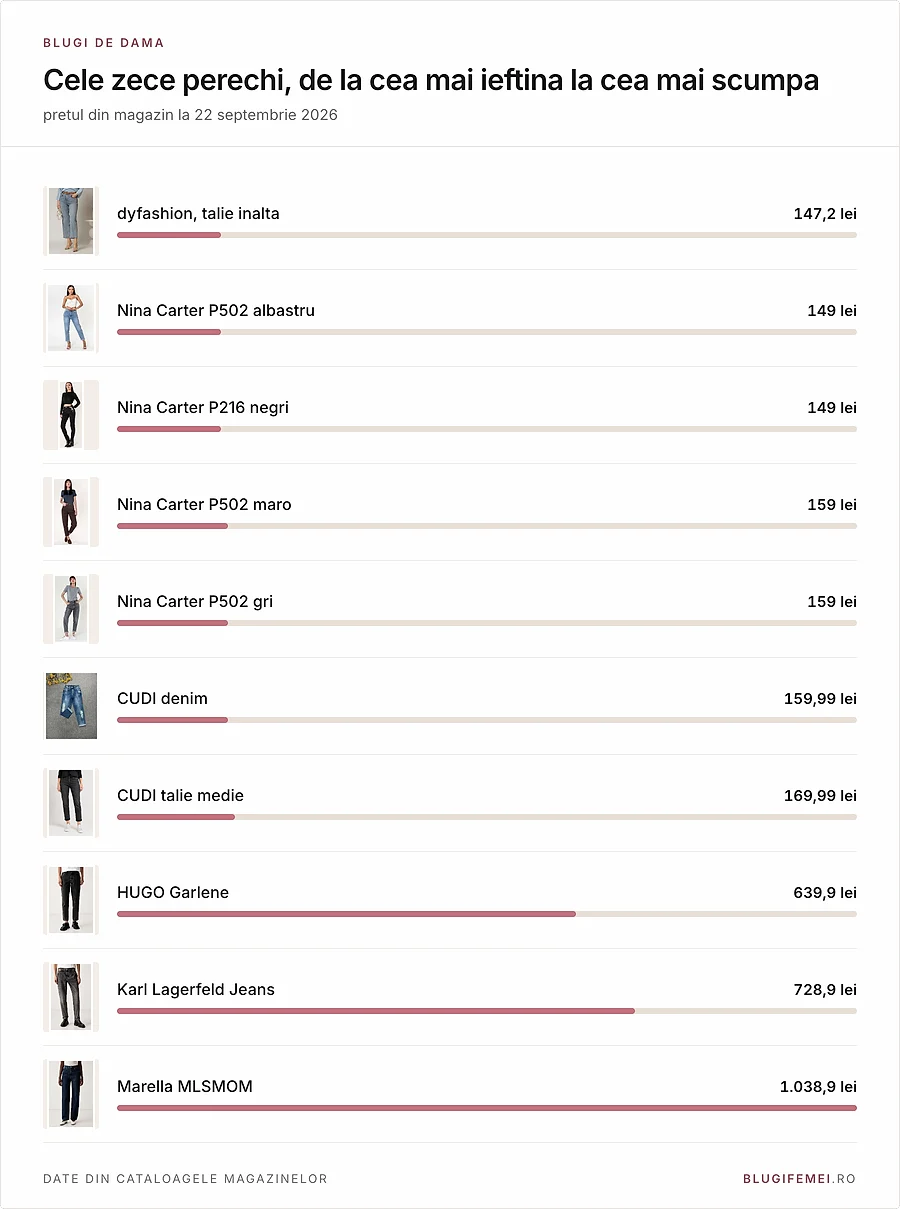This screenshot has width=900, height=1209.
Task: Visit the BLUGIFEMEI.RO footer link
Action: [x=799, y=1179]
